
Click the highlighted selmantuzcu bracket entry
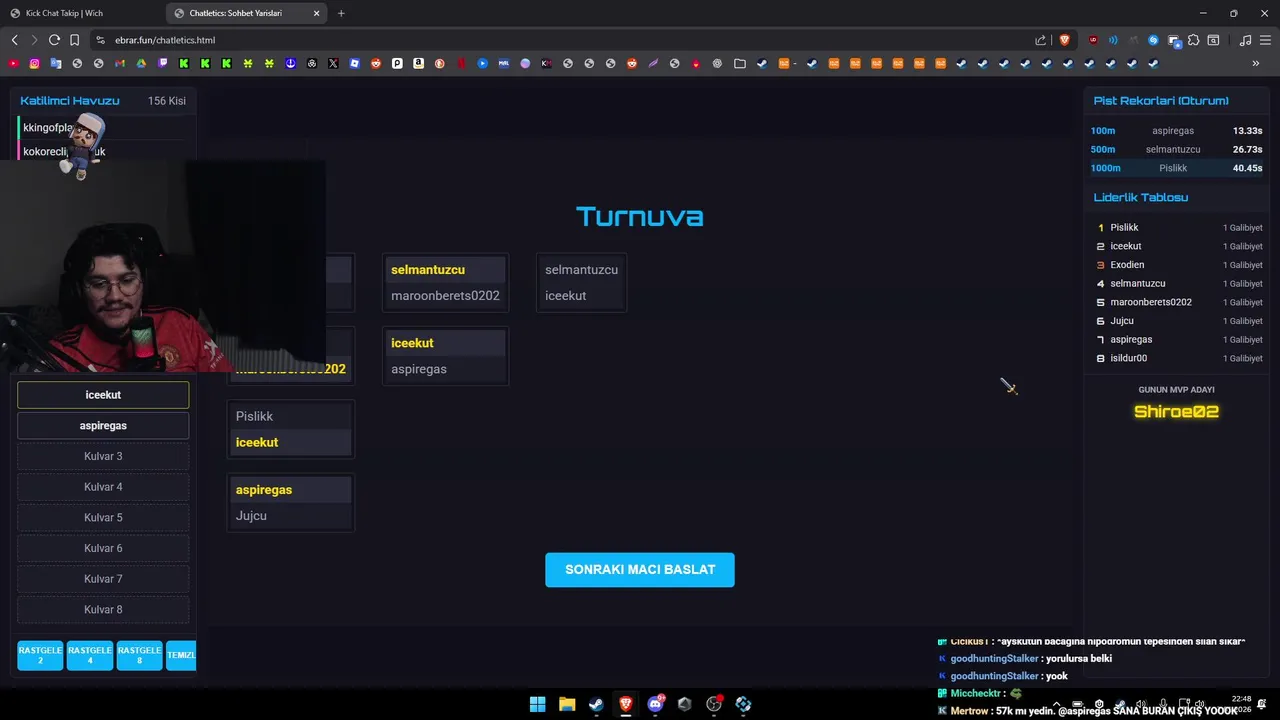pyautogui.click(x=445, y=270)
